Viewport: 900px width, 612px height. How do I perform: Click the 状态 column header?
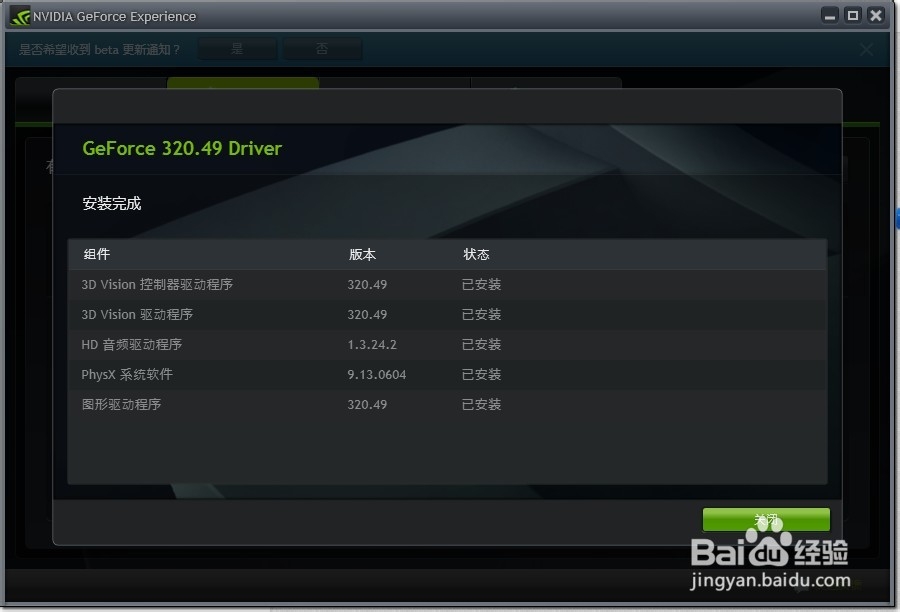point(476,254)
